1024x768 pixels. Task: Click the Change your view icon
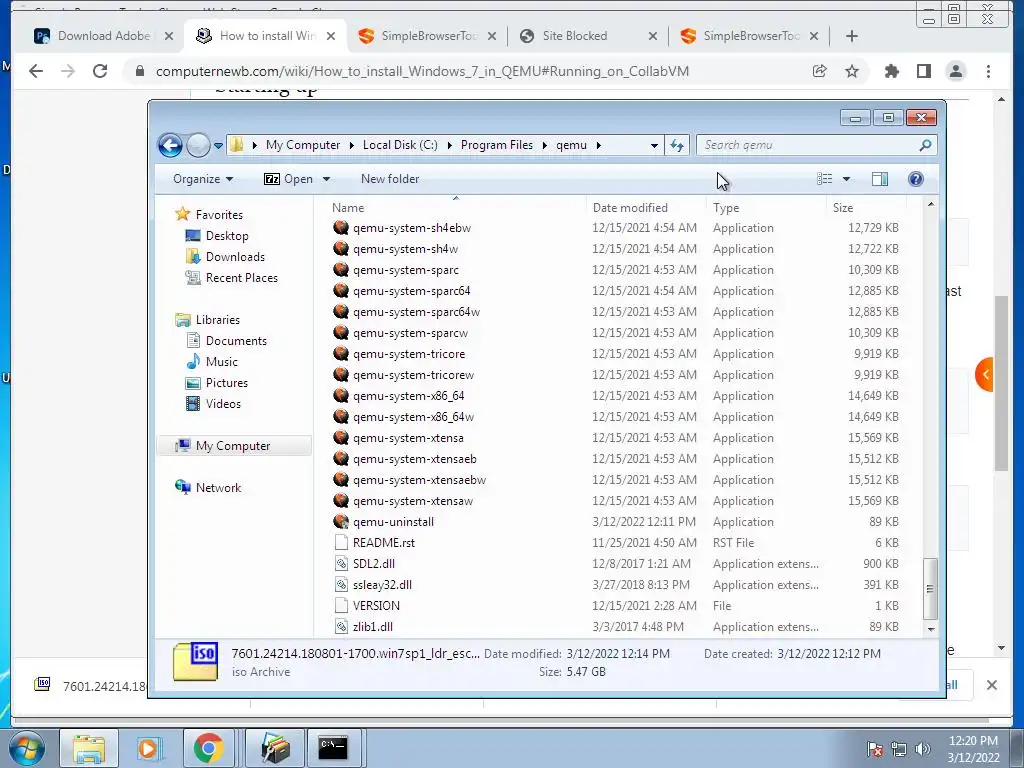point(825,179)
